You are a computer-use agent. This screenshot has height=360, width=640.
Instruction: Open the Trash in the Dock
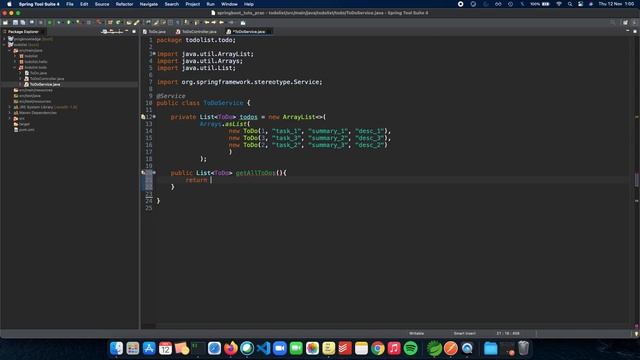click(523, 348)
